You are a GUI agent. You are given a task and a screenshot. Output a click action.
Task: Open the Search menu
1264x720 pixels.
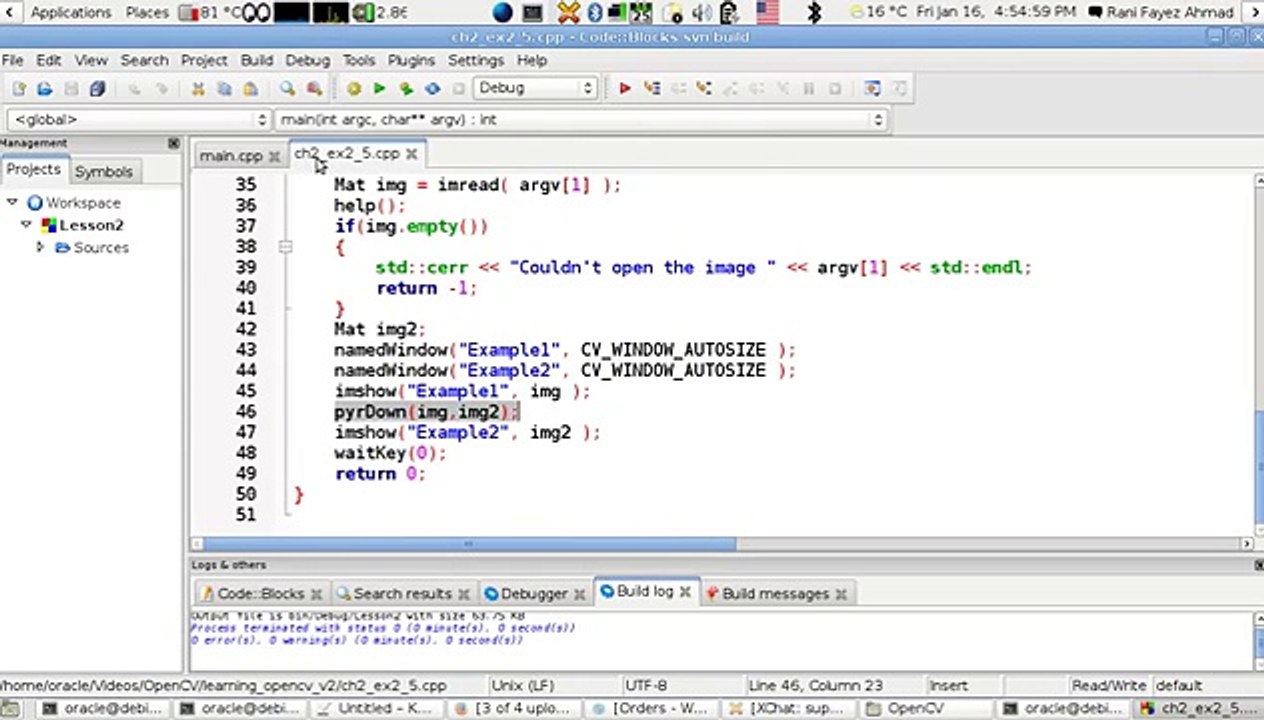click(x=144, y=60)
